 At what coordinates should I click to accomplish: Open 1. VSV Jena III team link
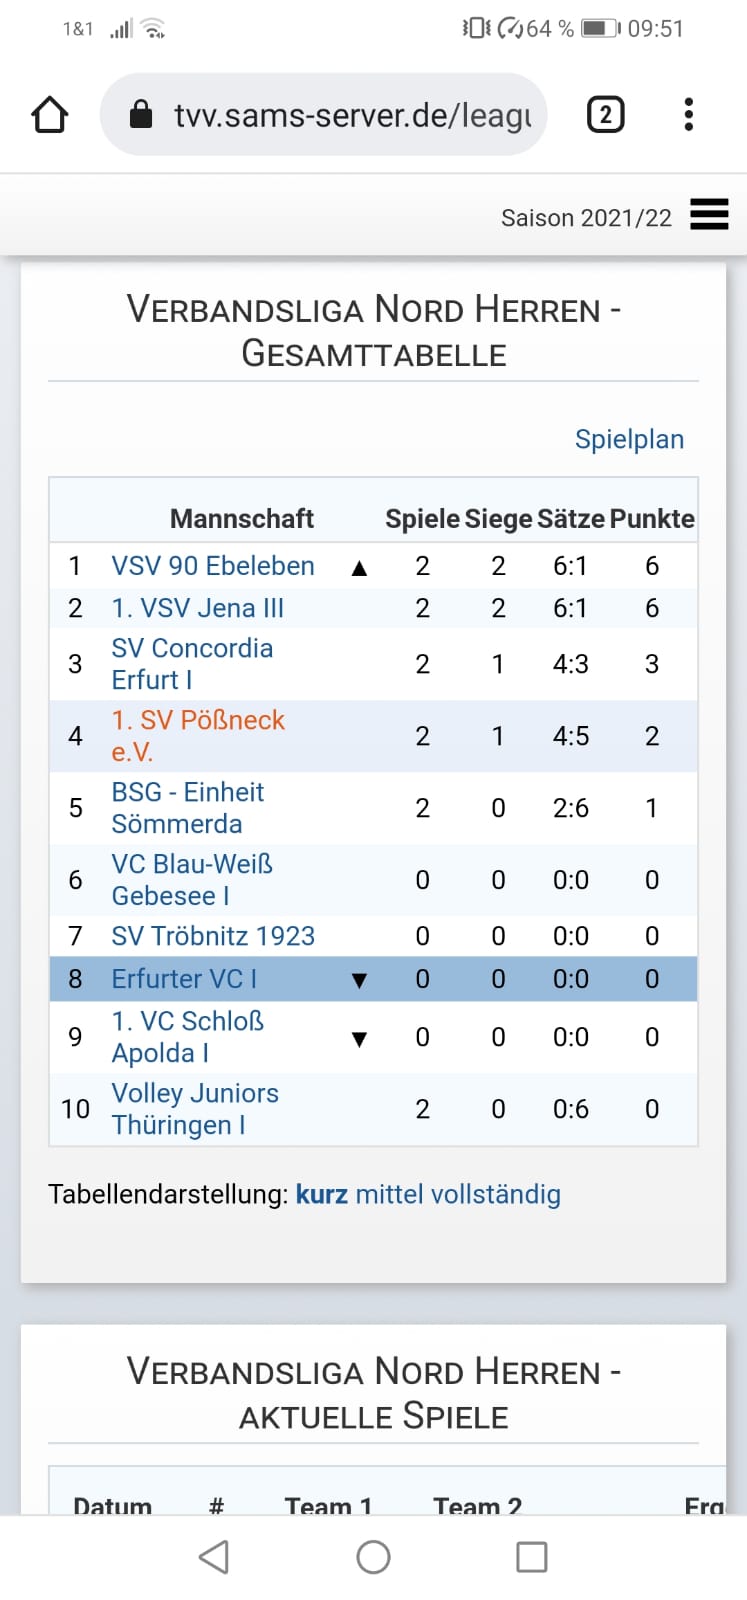(x=198, y=608)
